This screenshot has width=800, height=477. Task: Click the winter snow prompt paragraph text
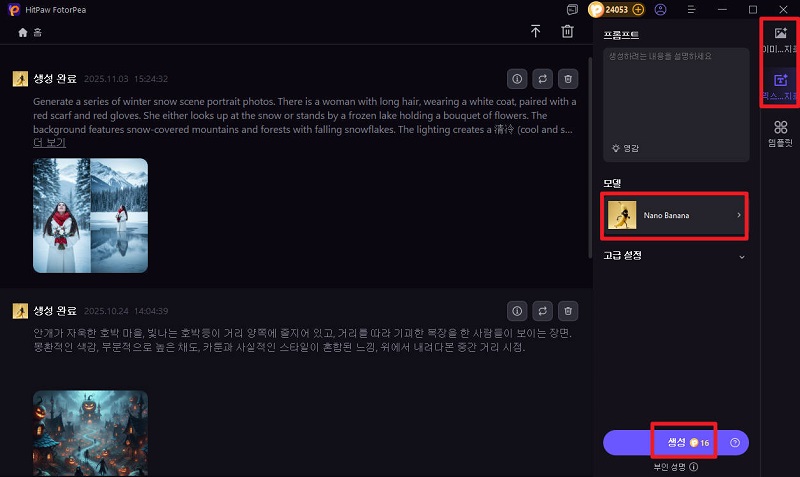pyautogui.click(x=305, y=116)
